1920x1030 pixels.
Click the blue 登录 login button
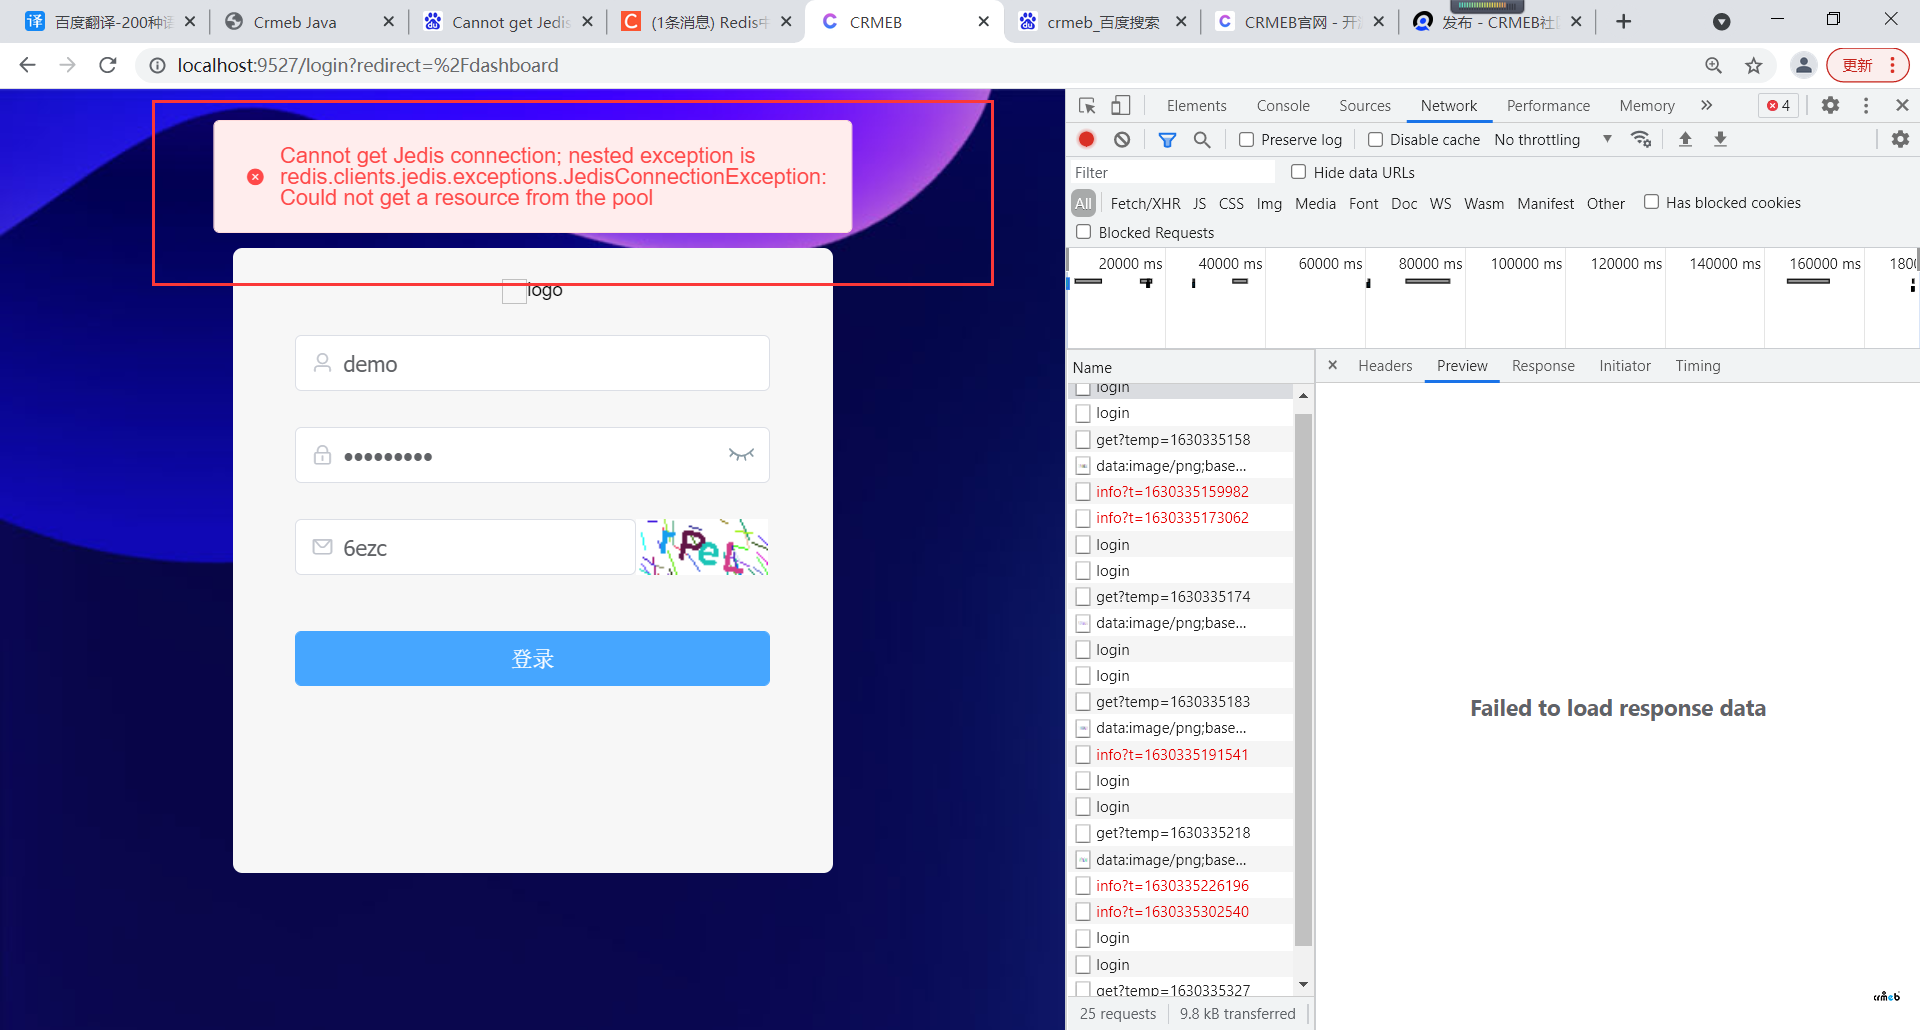click(532, 658)
